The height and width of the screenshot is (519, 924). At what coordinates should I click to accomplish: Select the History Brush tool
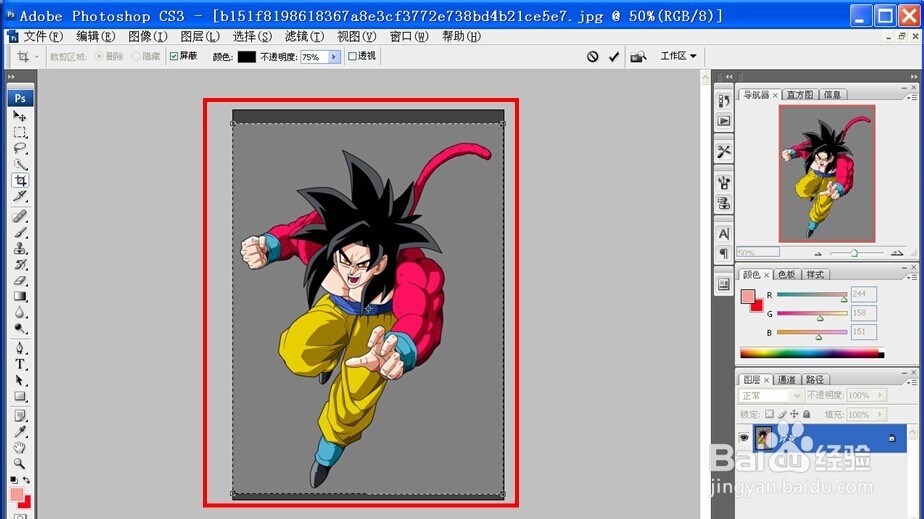(x=20, y=264)
